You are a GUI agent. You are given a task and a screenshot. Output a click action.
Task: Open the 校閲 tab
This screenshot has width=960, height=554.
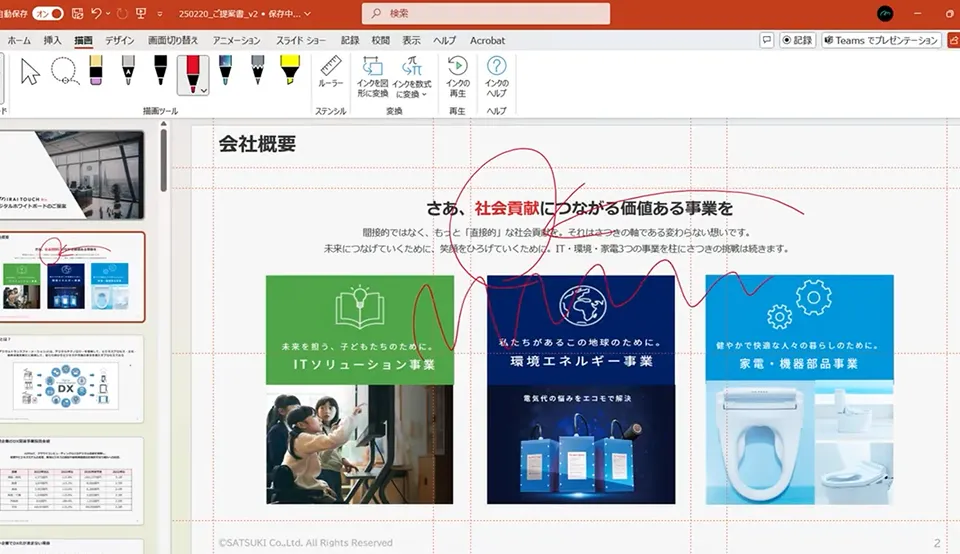[x=380, y=40]
